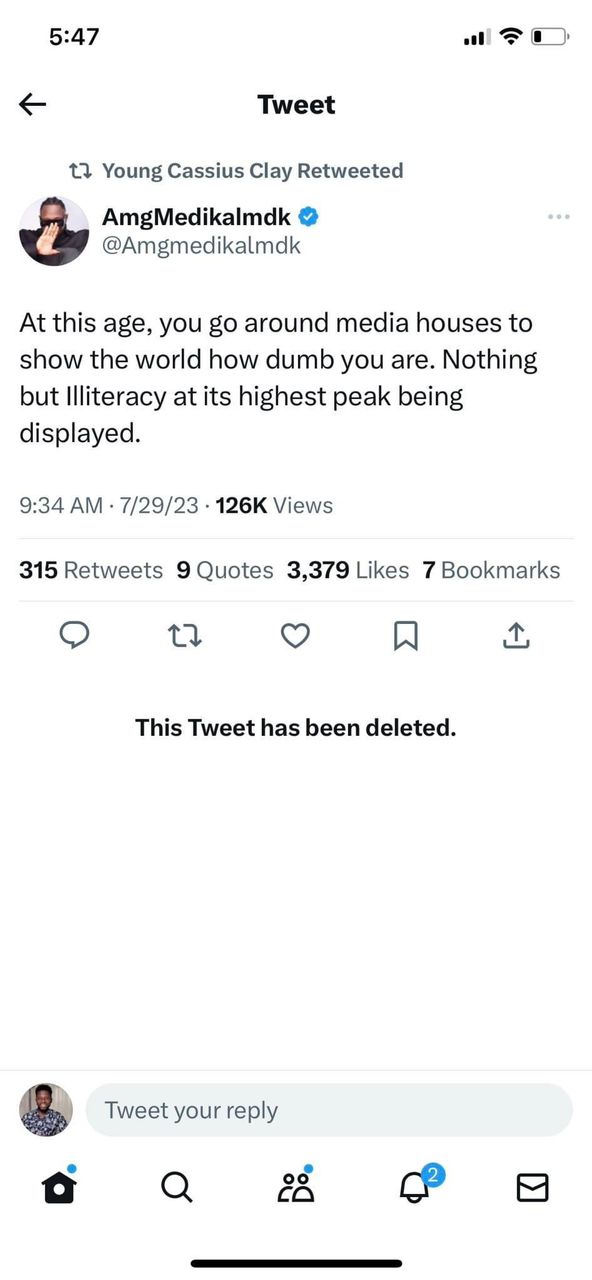The height and width of the screenshot is (1280, 592).
Task: Tap the retweet arrows icon
Action: (185, 635)
